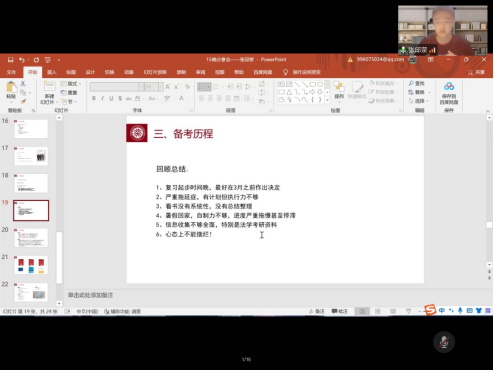Viewport: 494px width, 371px height.
Task: Click the Save icon in quick access toolbar
Action: tap(11, 60)
